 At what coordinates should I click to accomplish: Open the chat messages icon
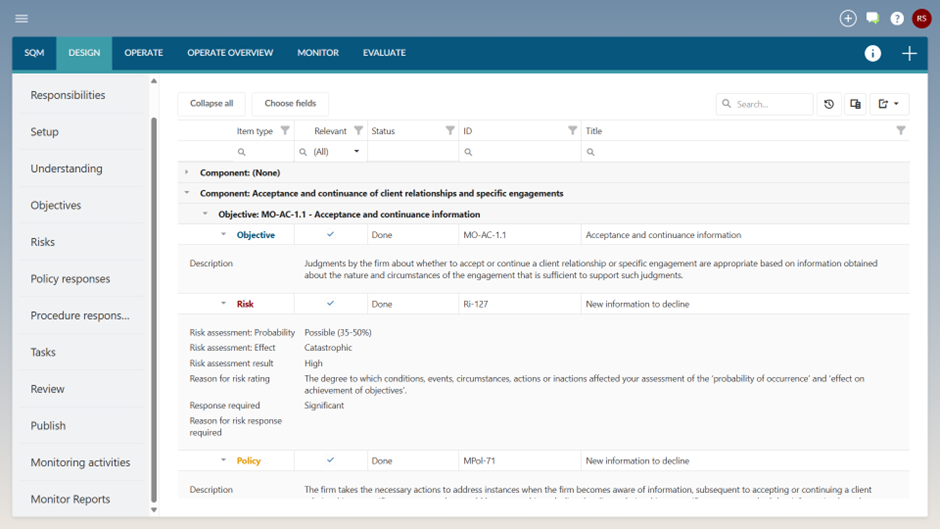pos(872,18)
